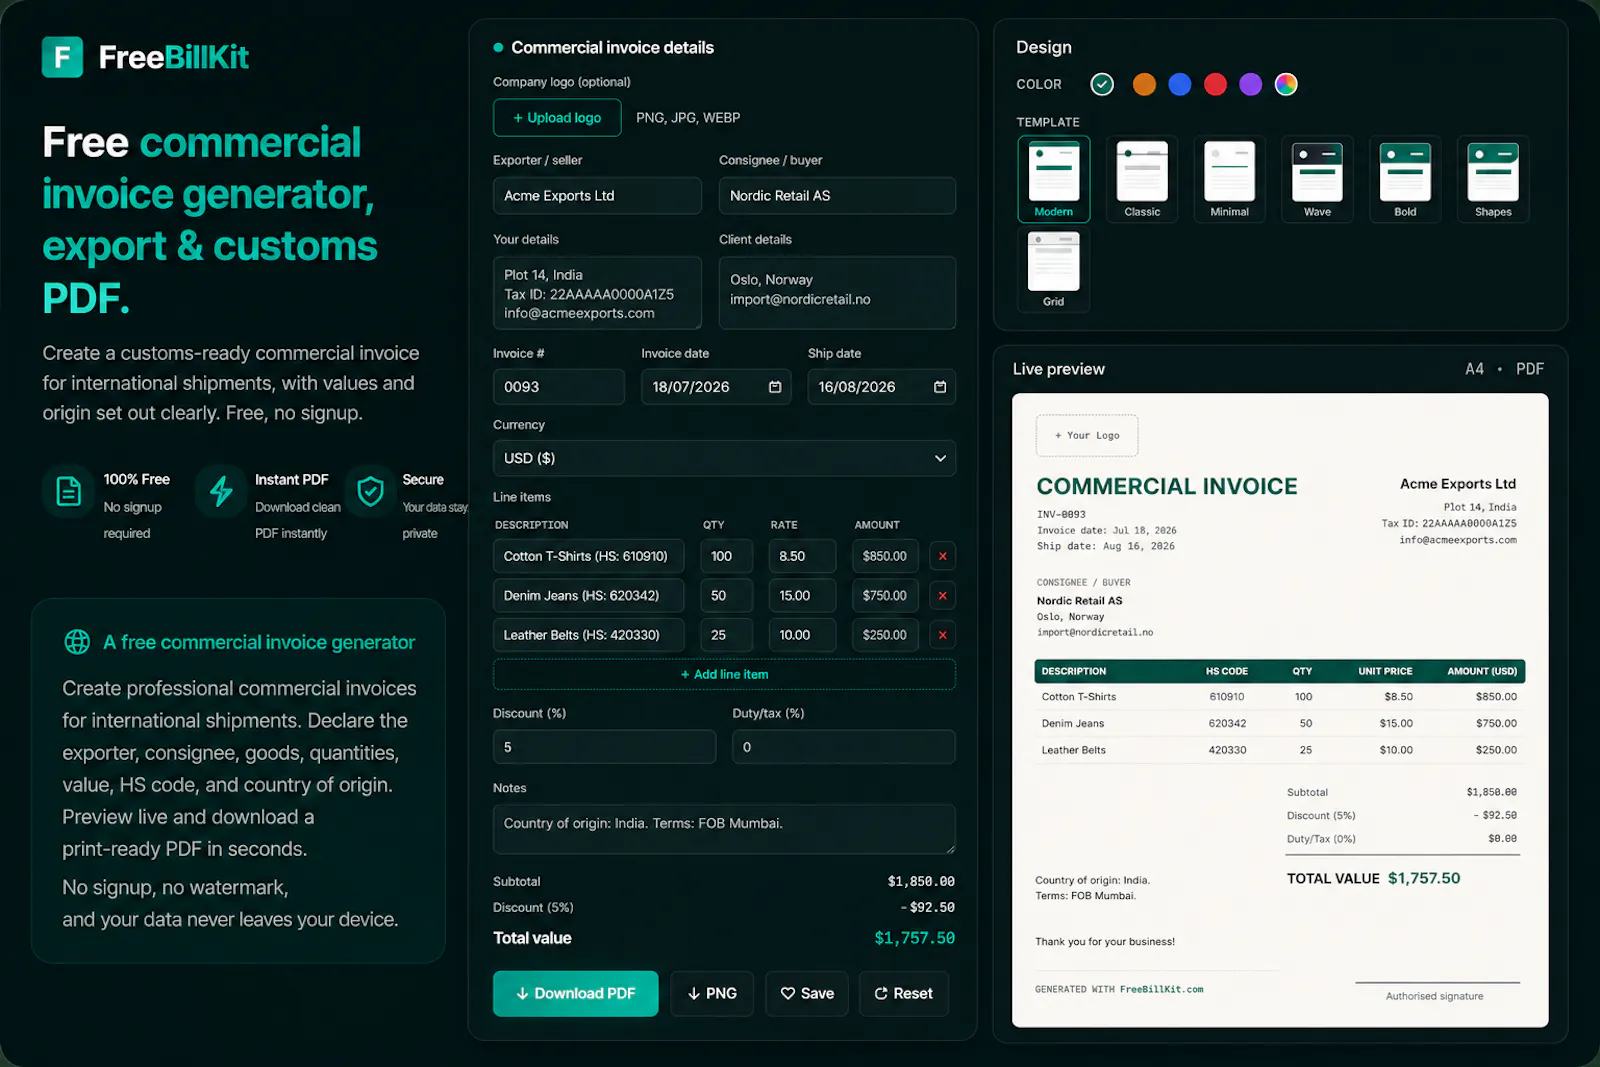Click the TOTAL VALUE amount in preview
Image resolution: width=1600 pixels, height=1067 pixels.
tap(1424, 878)
